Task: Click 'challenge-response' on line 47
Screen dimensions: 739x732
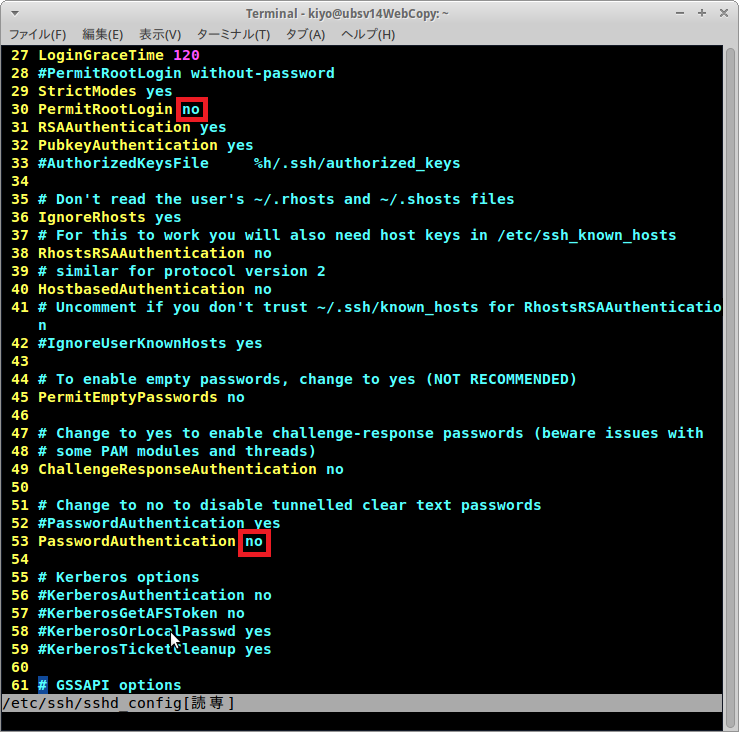Action: pyautogui.click(x=353, y=433)
